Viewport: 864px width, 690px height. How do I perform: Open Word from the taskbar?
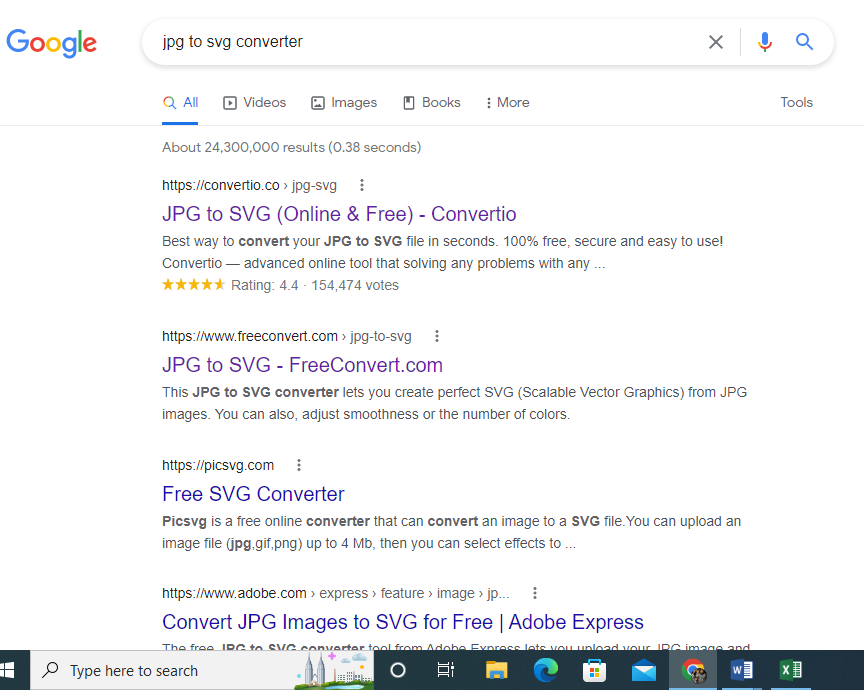tap(742, 669)
